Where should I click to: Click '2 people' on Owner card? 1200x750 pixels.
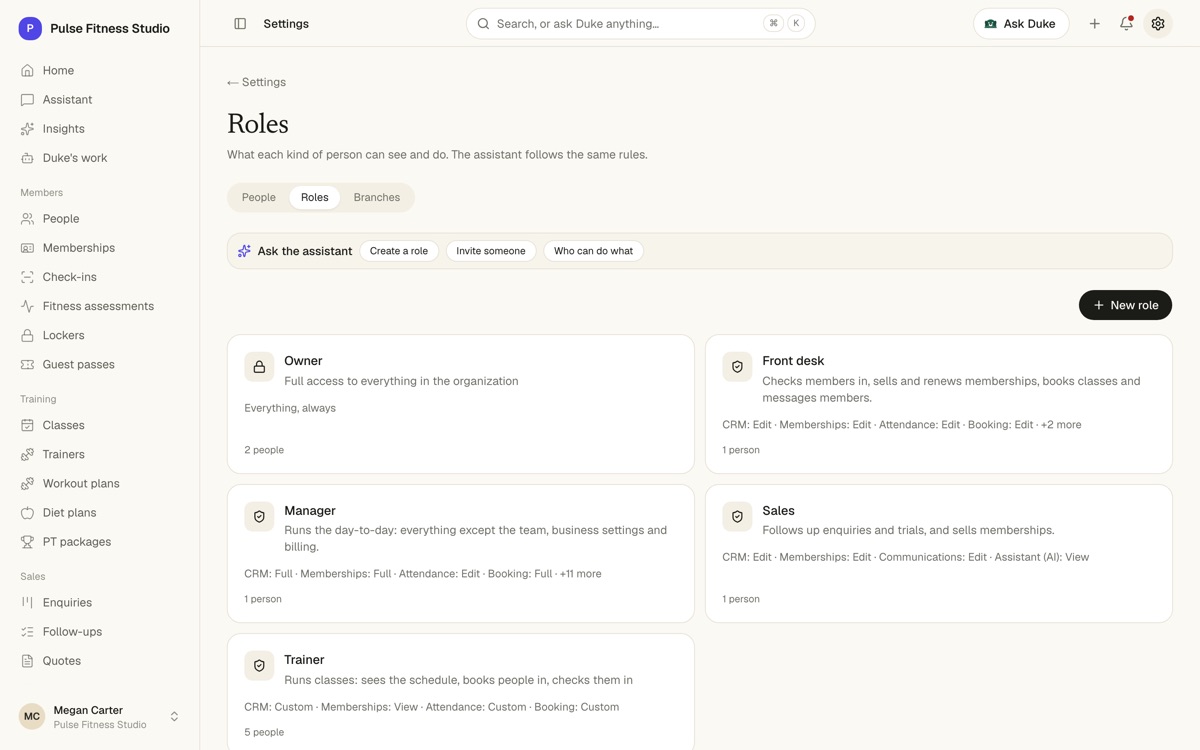[264, 450]
